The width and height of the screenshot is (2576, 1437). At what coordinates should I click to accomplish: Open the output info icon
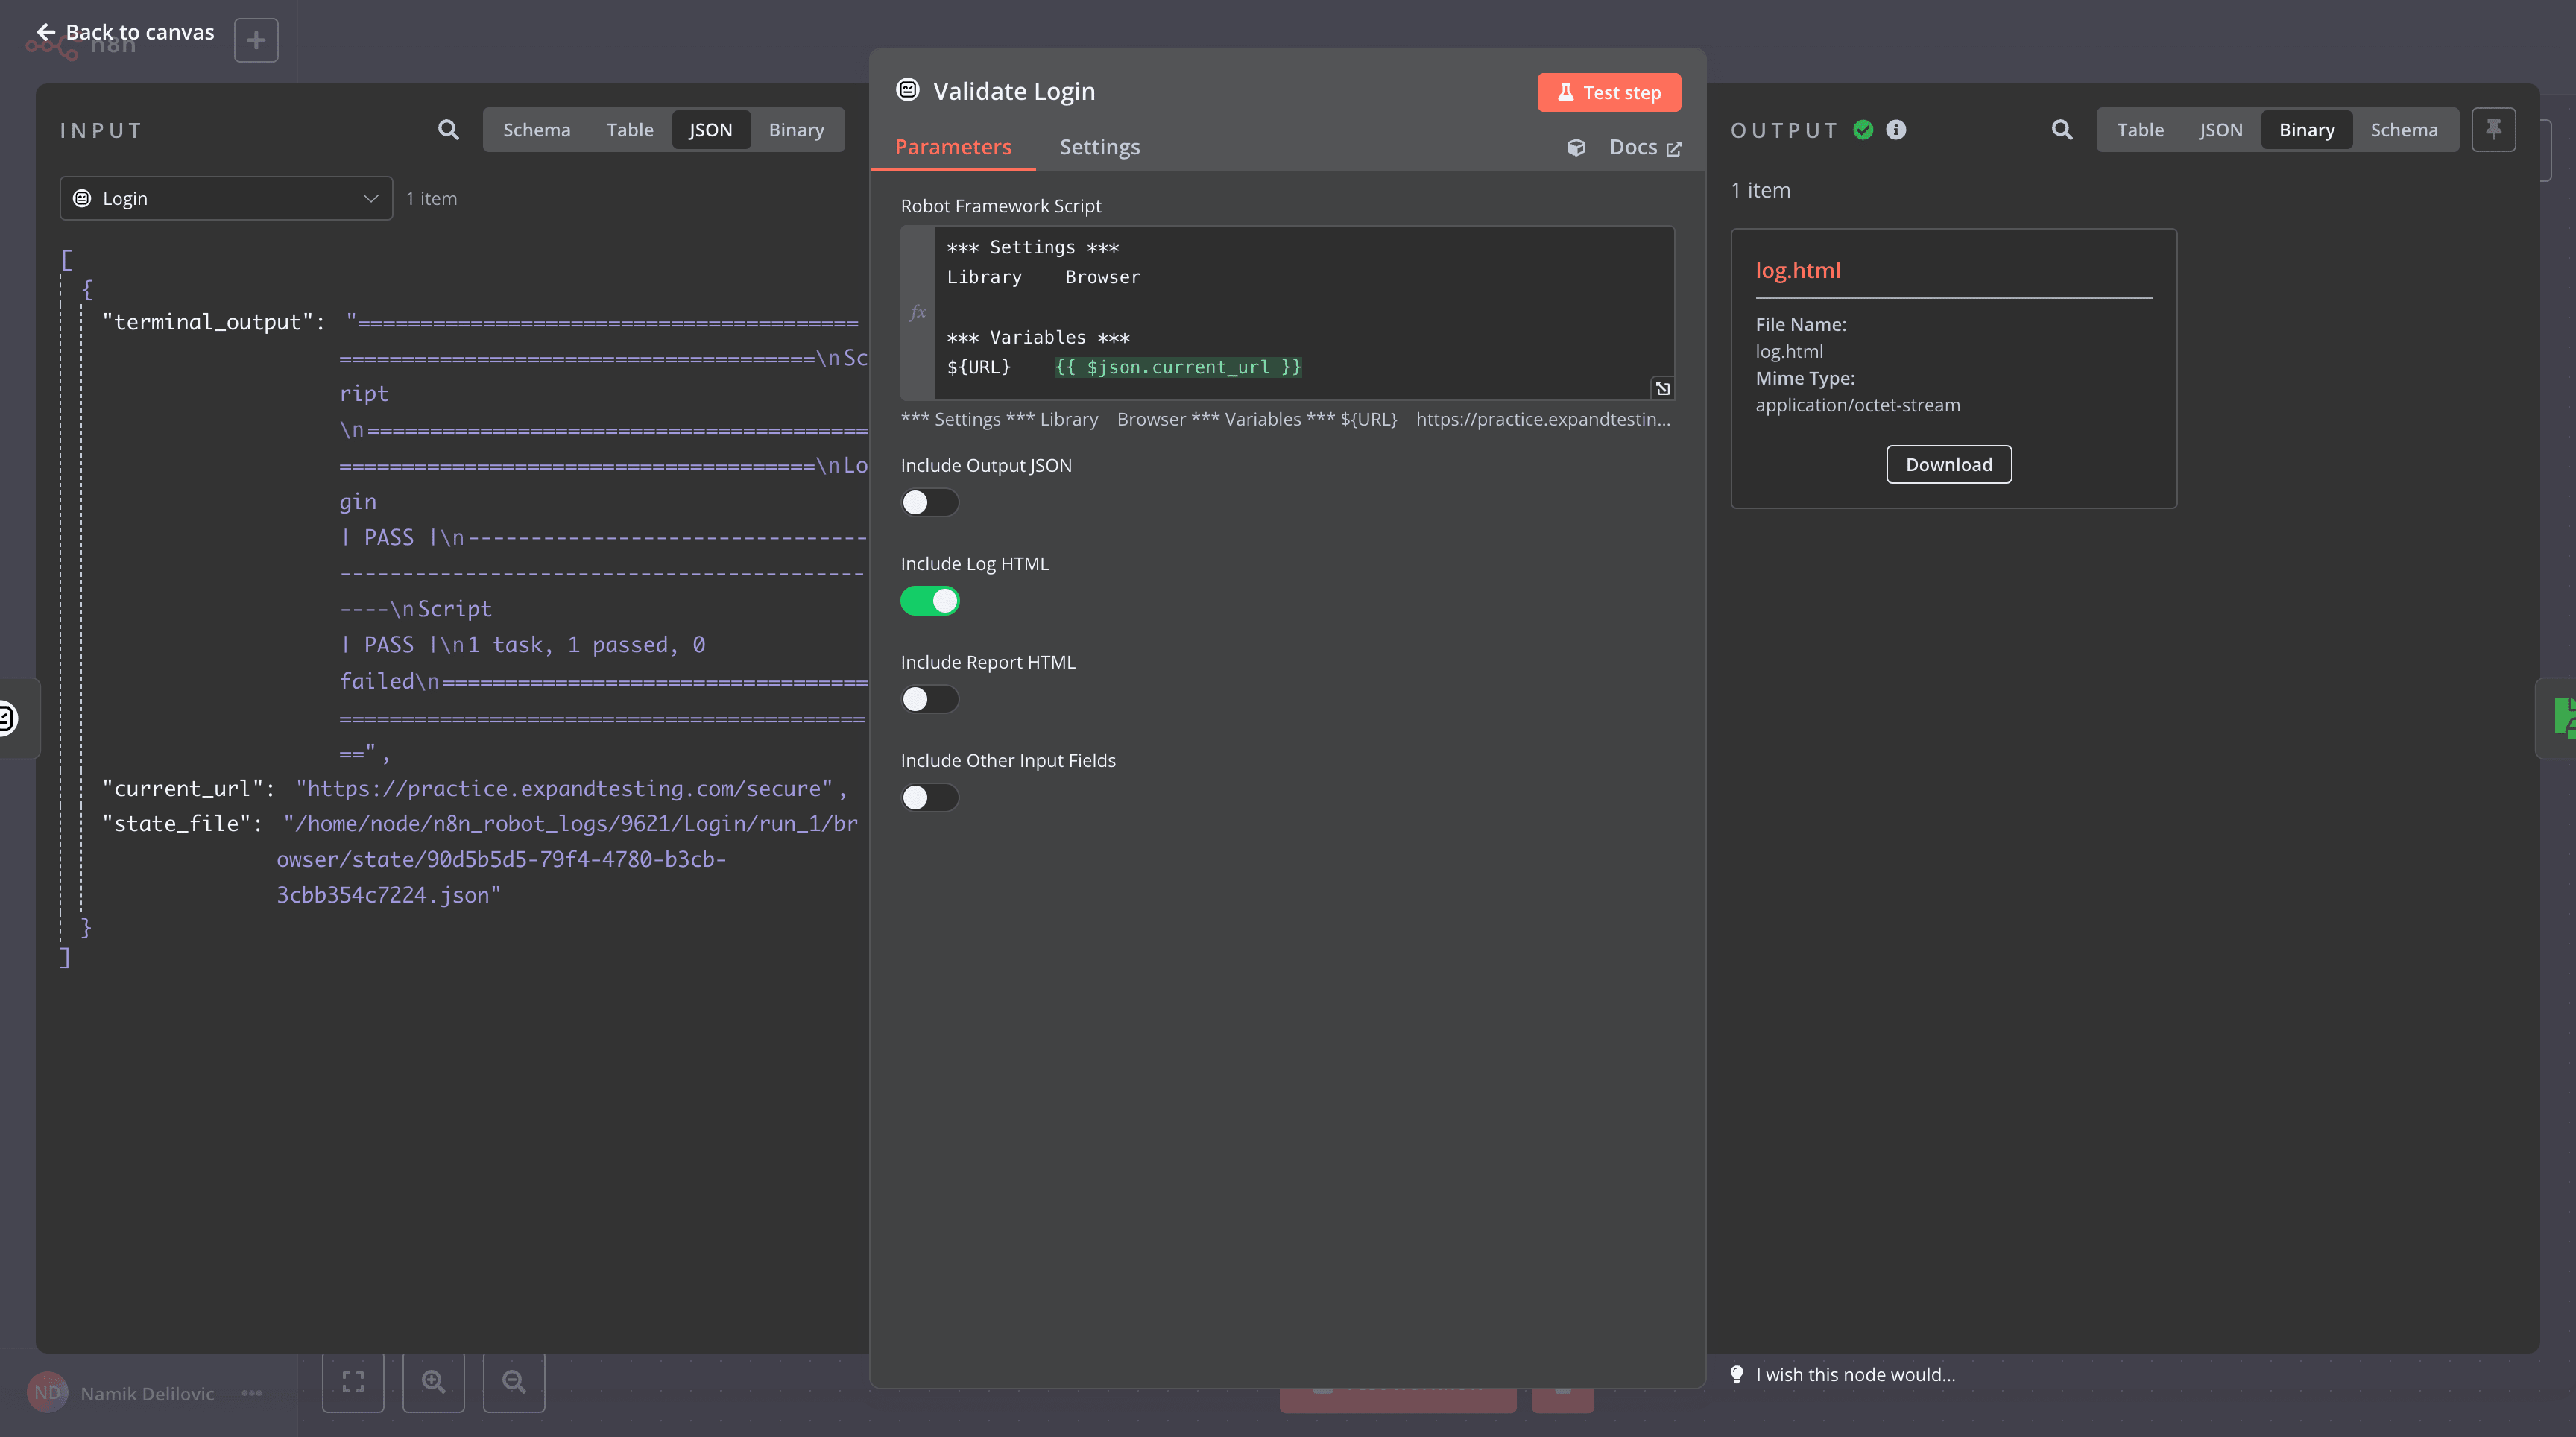click(1895, 130)
